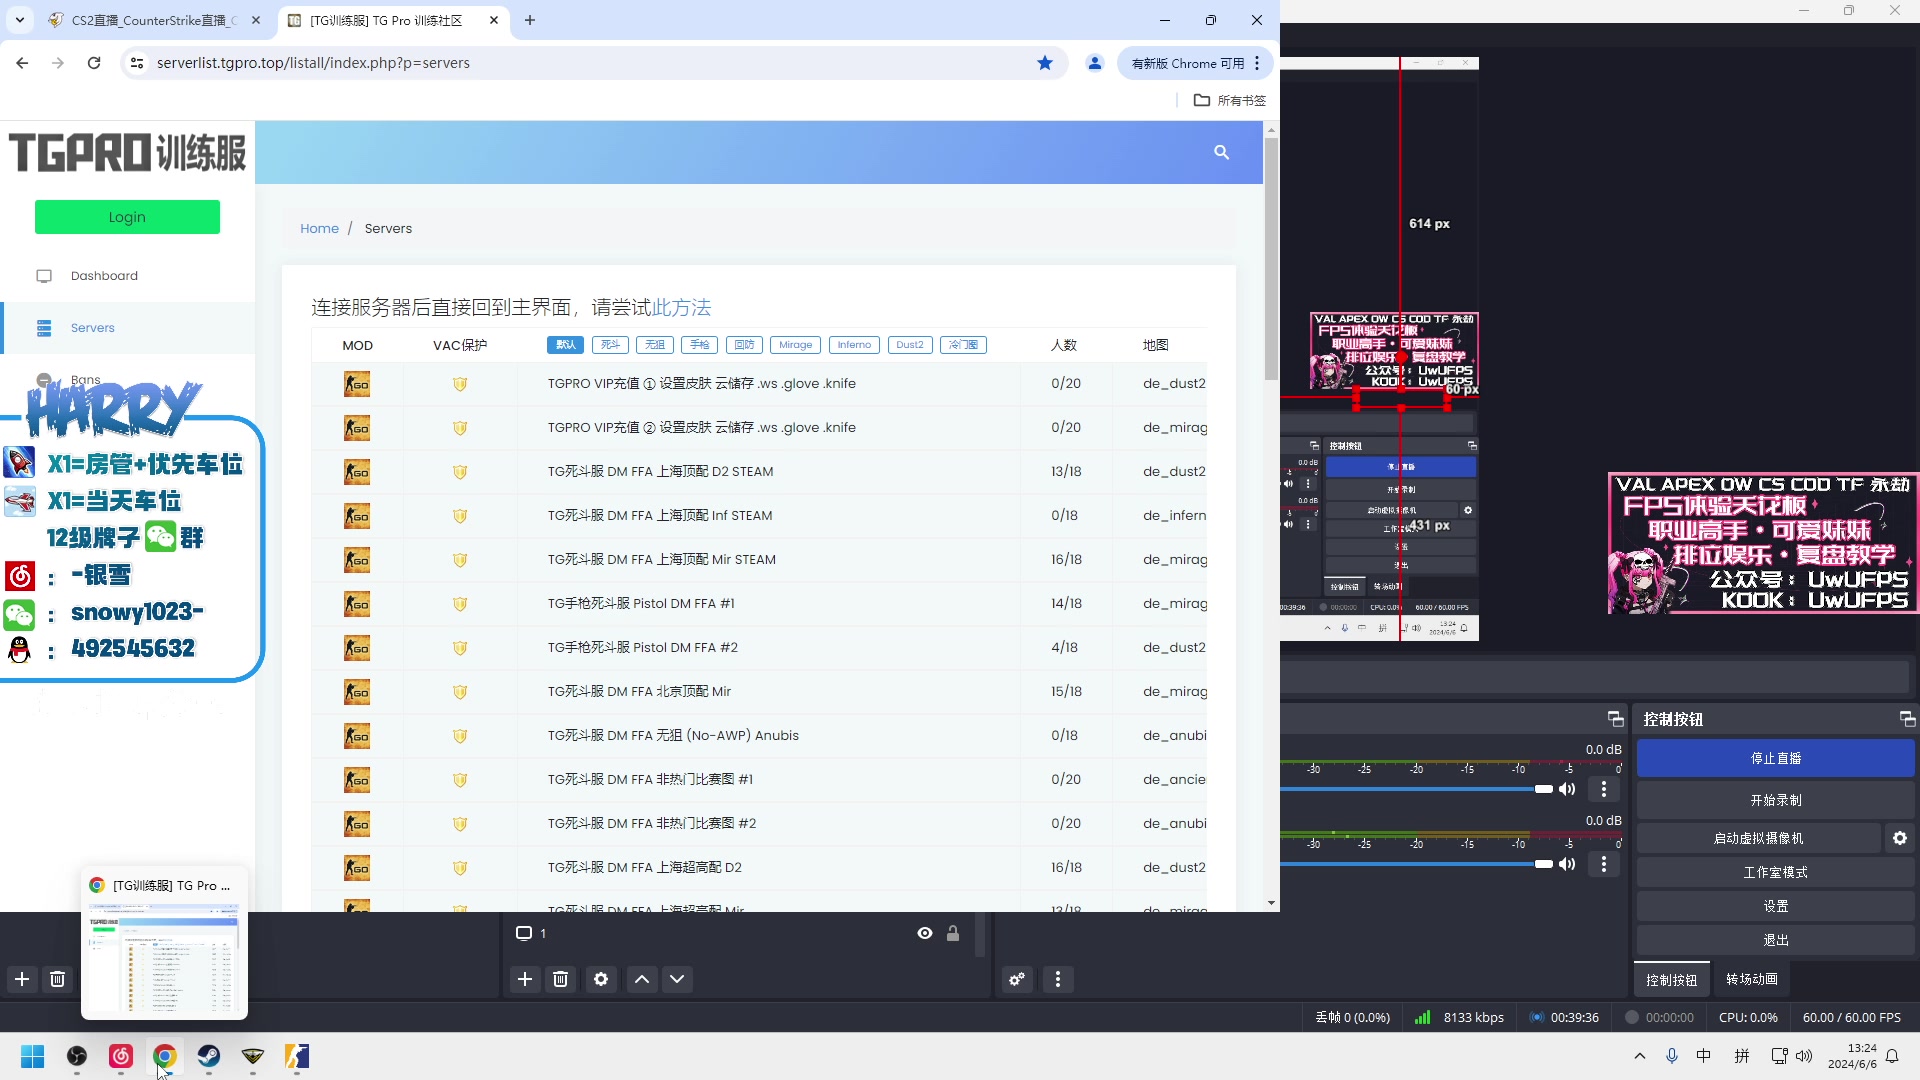1920x1080 pixels.
Task: Switch to OBS 转场动画 tab
Action: (1752, 979)
